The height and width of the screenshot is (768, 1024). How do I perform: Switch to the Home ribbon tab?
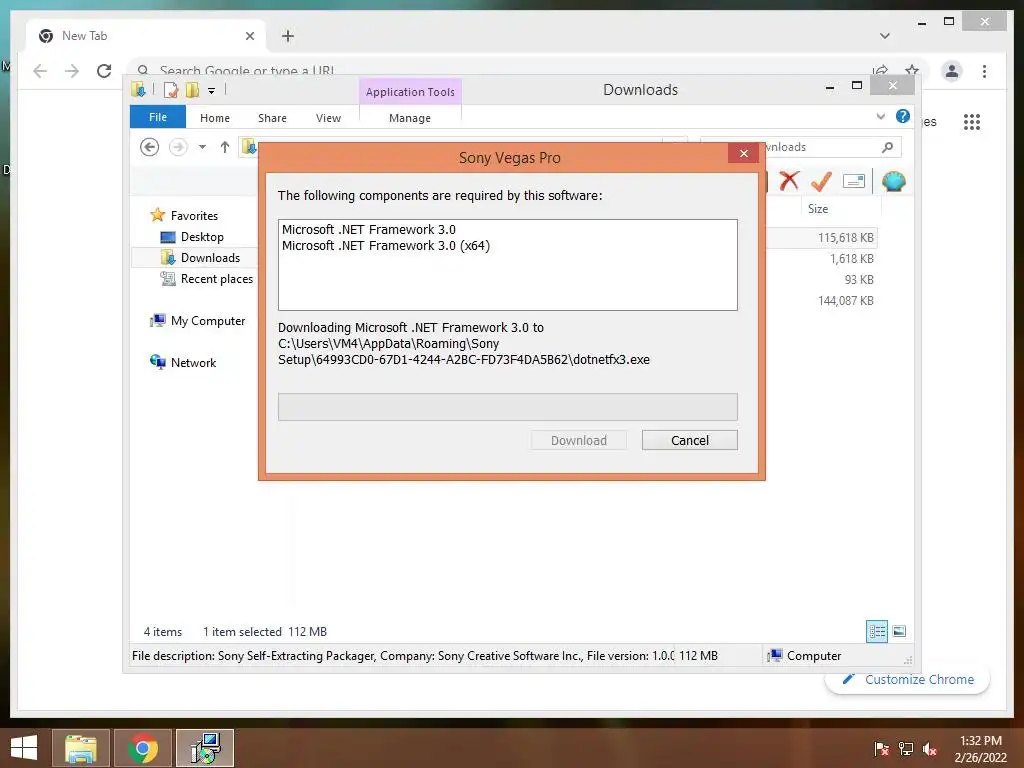tap(215, 118)
